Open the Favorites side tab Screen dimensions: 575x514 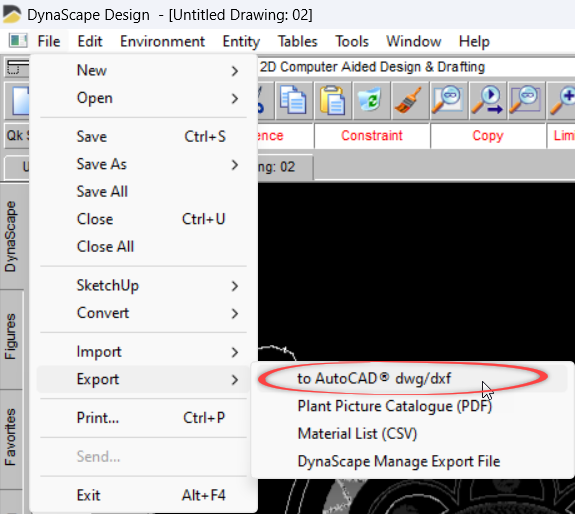pyautogui.click(x=11, y=437)
